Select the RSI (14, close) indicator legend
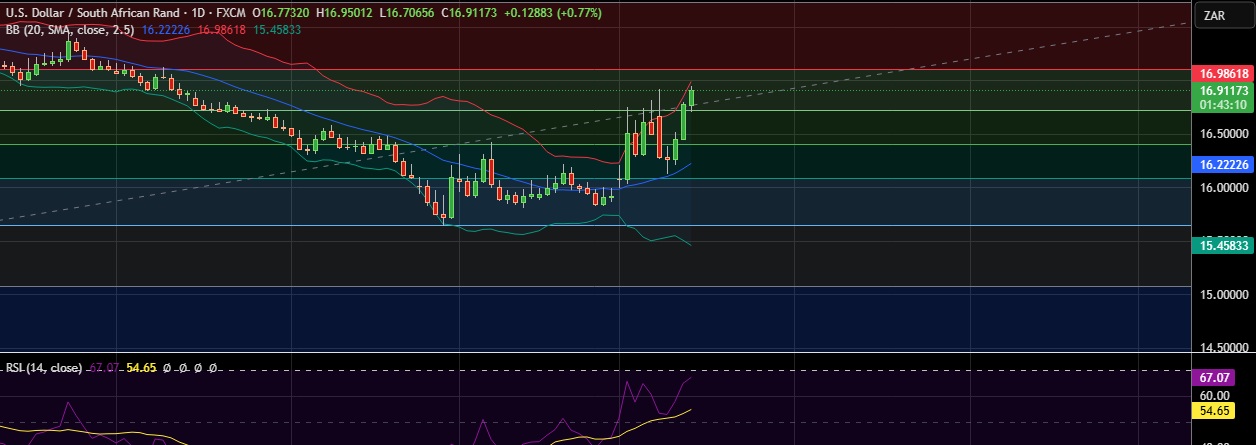The width and height of the screenshot is (1256, 445). (x=44, y=368)
